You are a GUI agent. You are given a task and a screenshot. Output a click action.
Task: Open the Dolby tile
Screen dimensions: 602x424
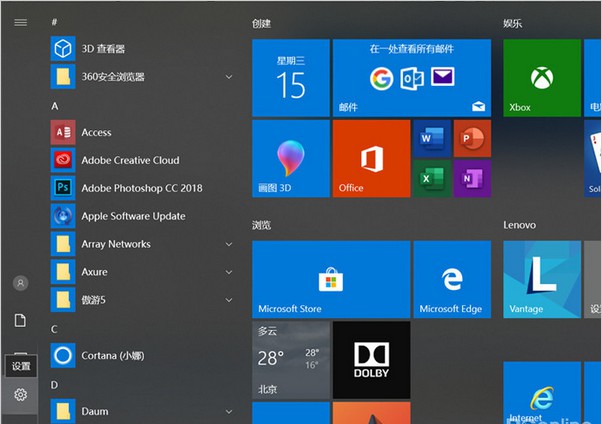click(371, 359)
